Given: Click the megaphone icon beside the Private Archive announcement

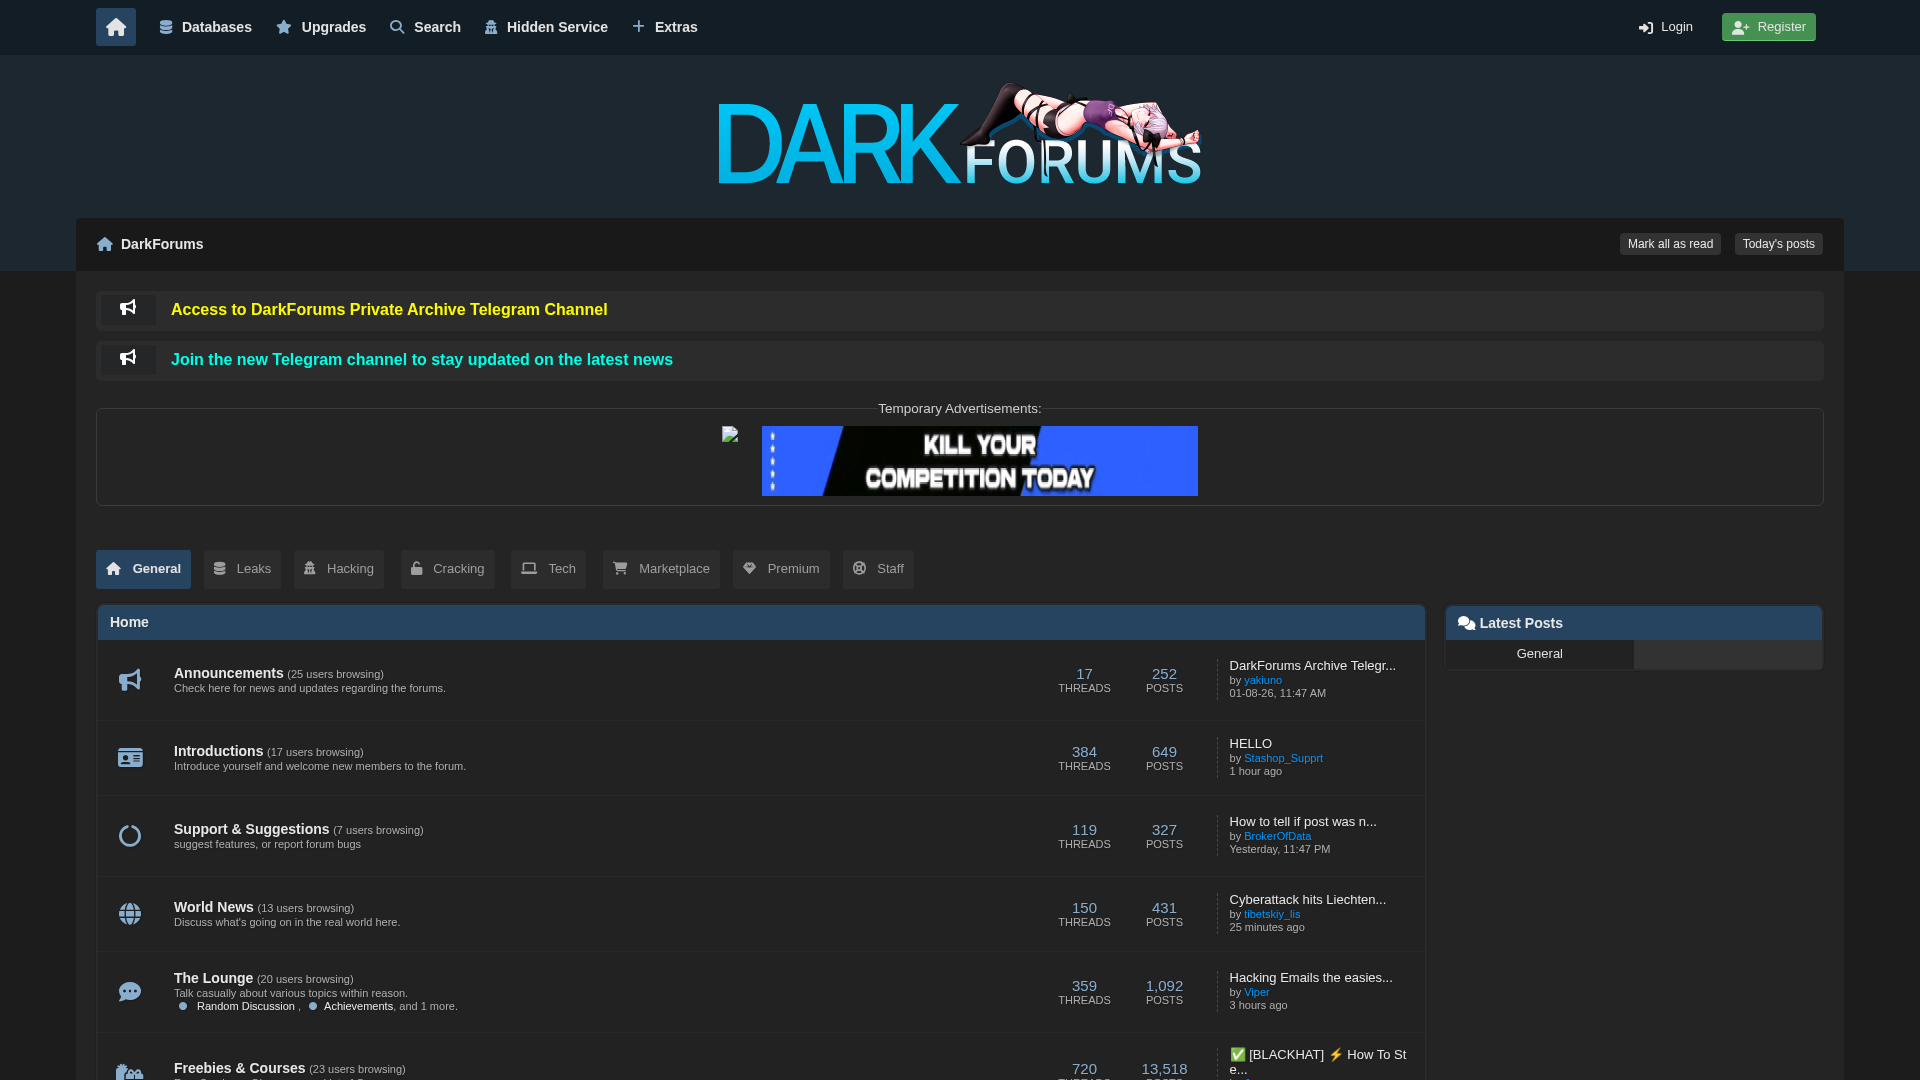Looking at the screenshot, I should coord(128,308).
